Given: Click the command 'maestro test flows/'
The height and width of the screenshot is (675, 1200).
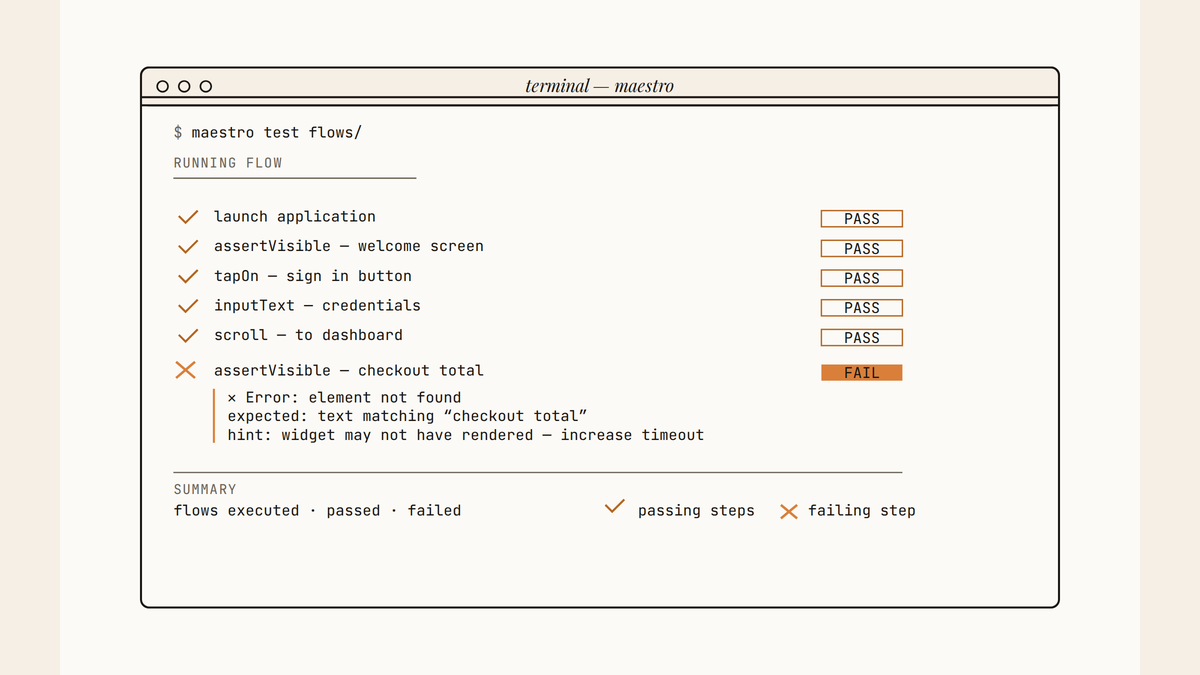Looking at the screenshot, I should [x=276, y=133].
